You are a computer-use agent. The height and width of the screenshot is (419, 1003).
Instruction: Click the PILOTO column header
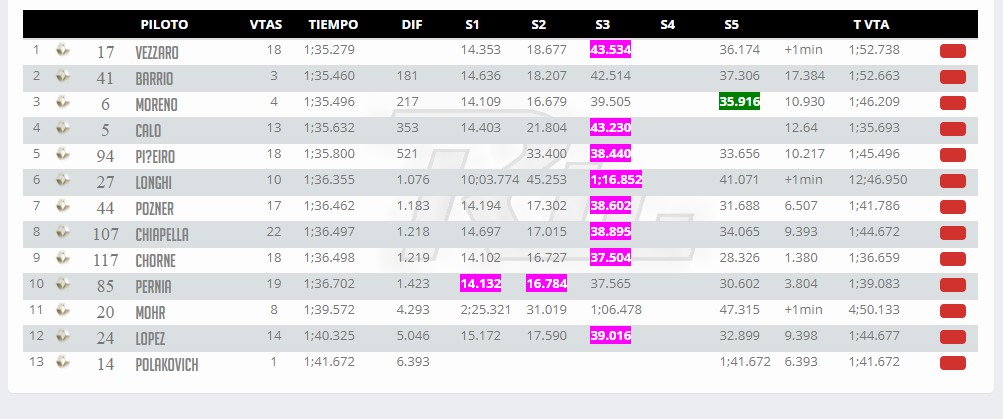(164, 25)
